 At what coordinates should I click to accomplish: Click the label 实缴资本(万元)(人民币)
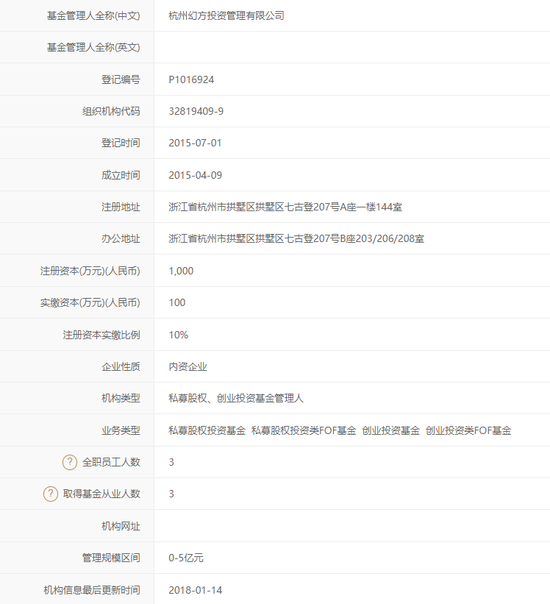(x=90, y=302)
